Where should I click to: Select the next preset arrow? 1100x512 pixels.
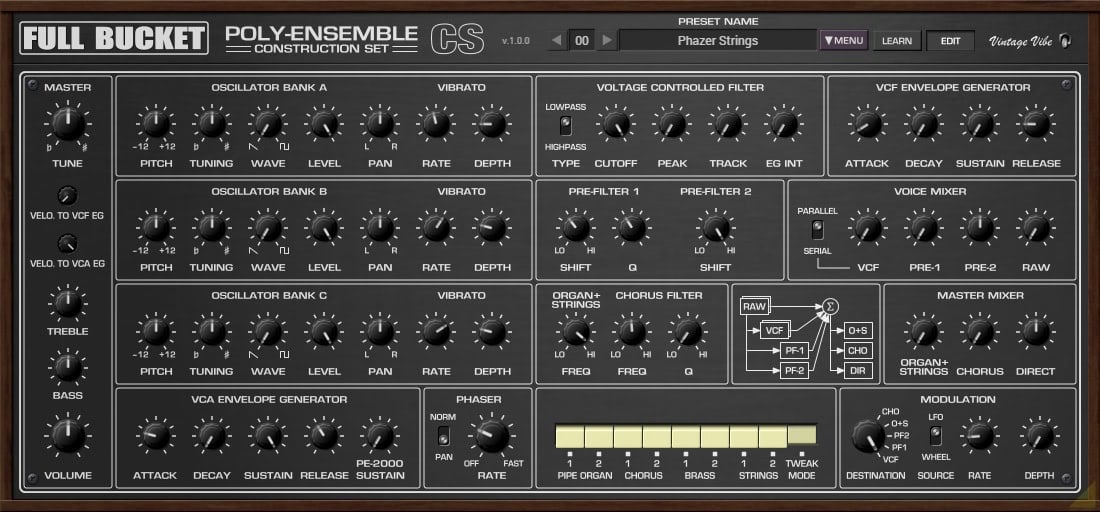[607, 41]
